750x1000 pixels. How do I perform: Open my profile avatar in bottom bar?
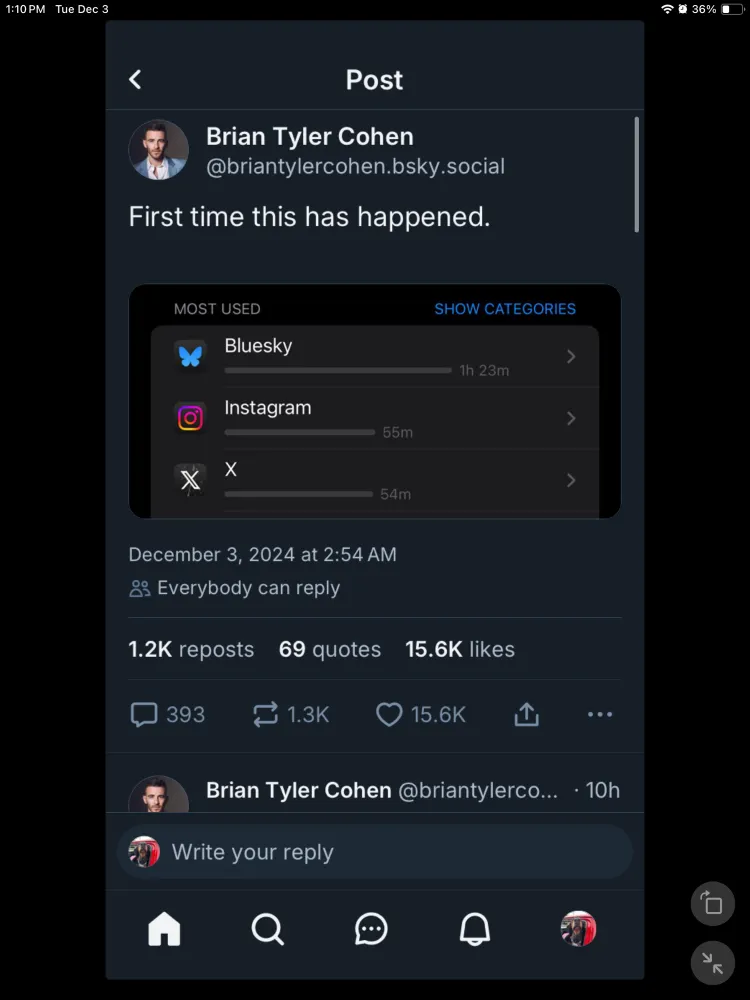pos(578,929)
